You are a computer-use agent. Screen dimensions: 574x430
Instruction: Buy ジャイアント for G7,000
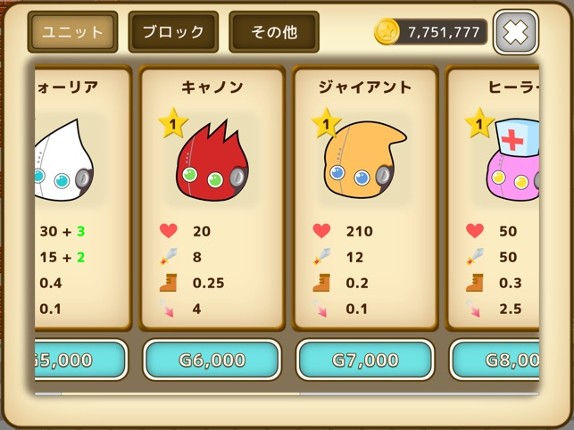(x=365, y=360)
